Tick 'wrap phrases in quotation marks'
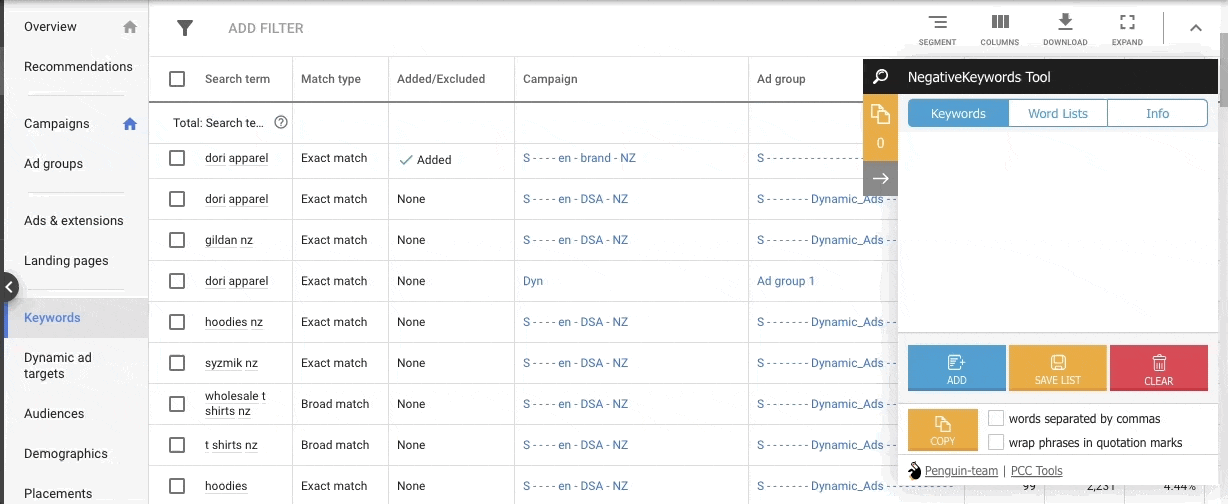1228x504 pixels. coord(996,442)
